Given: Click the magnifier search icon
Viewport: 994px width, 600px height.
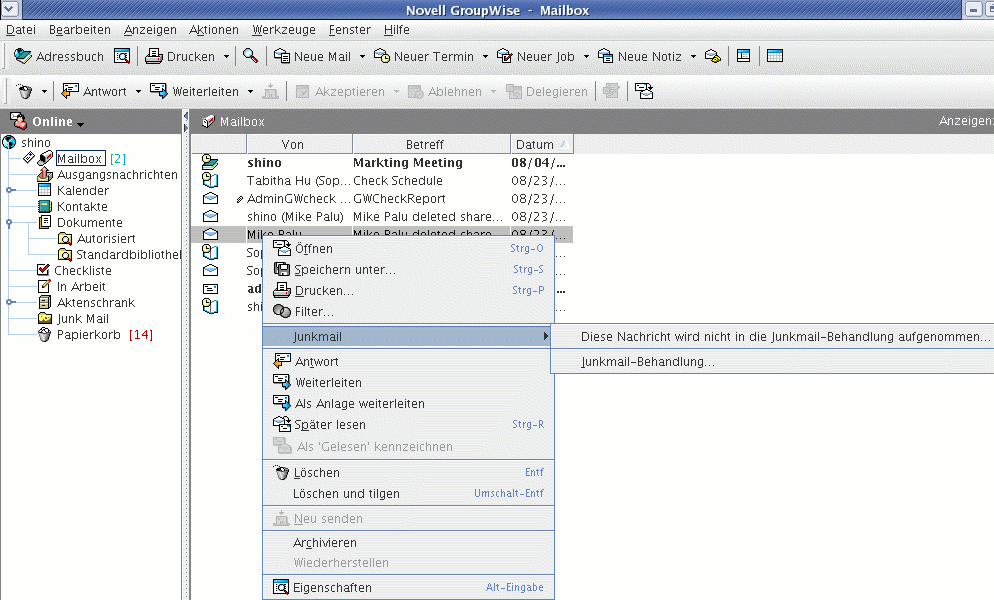Looking at the screenshot, I should pos(250,56).
